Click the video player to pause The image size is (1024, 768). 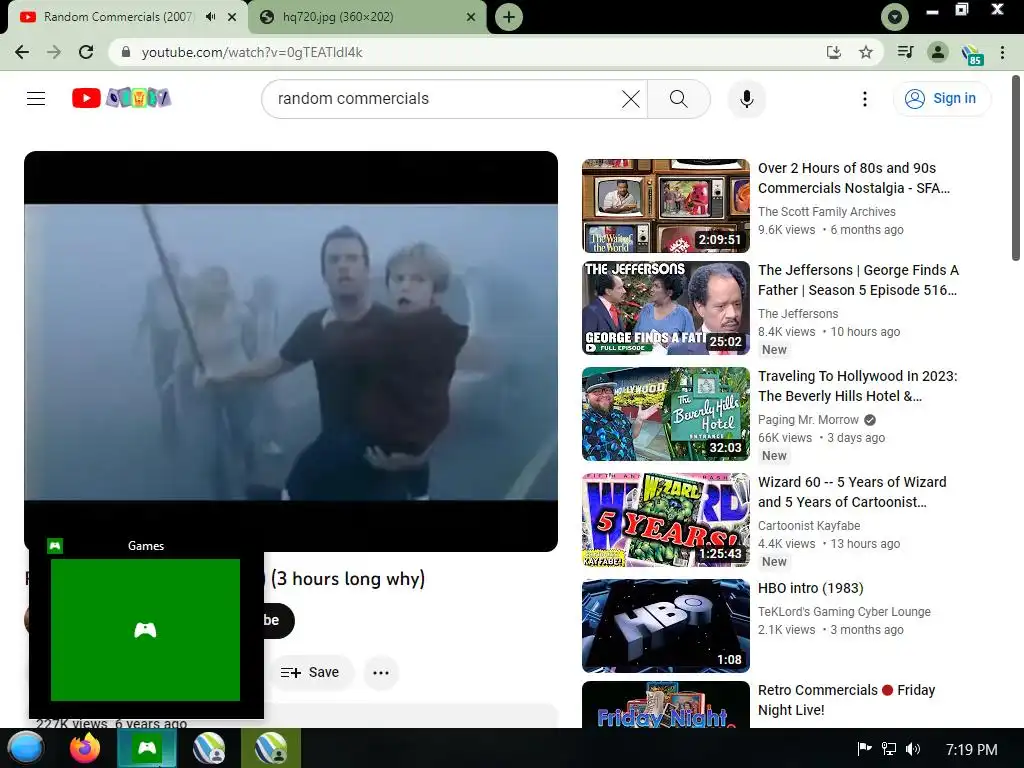click(x=291, y=351)
